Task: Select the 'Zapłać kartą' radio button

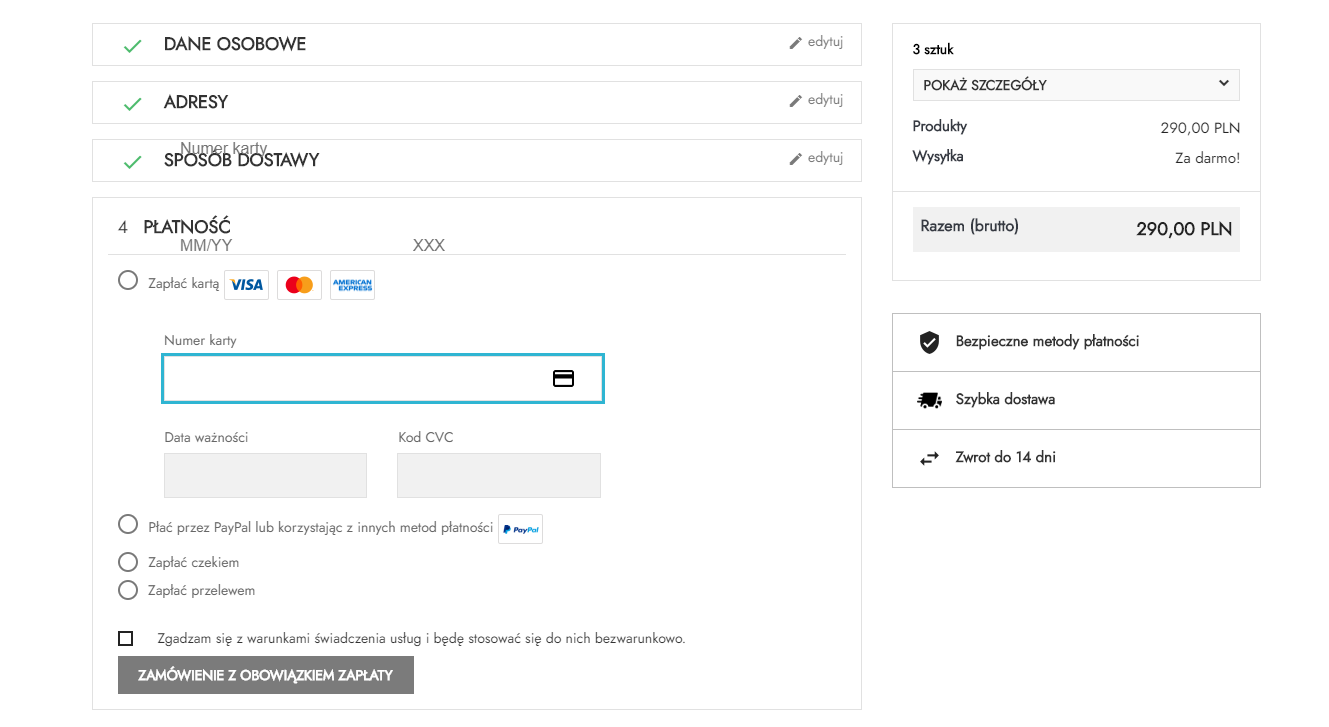Action: (x=128, y=280)
